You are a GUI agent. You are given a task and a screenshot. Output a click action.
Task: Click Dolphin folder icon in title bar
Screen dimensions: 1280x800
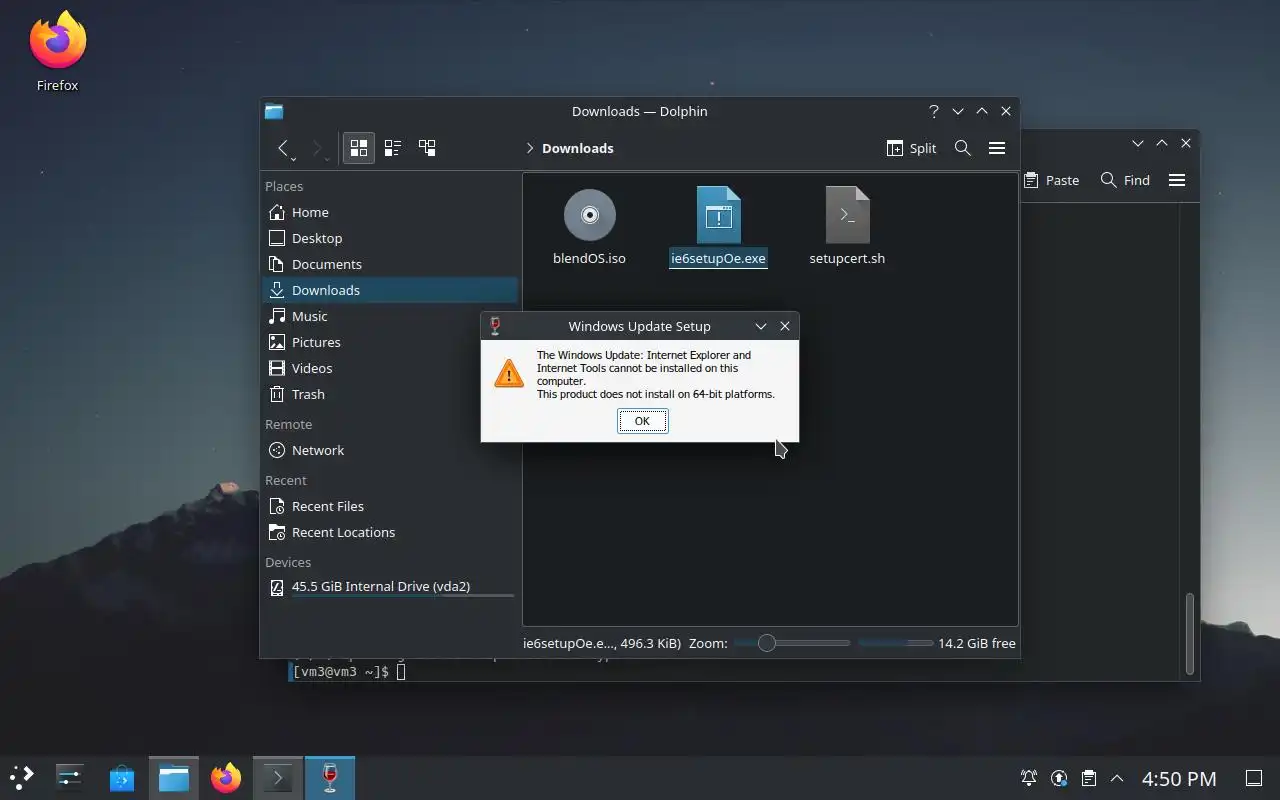pyautogui.click(x=274, y=111)
